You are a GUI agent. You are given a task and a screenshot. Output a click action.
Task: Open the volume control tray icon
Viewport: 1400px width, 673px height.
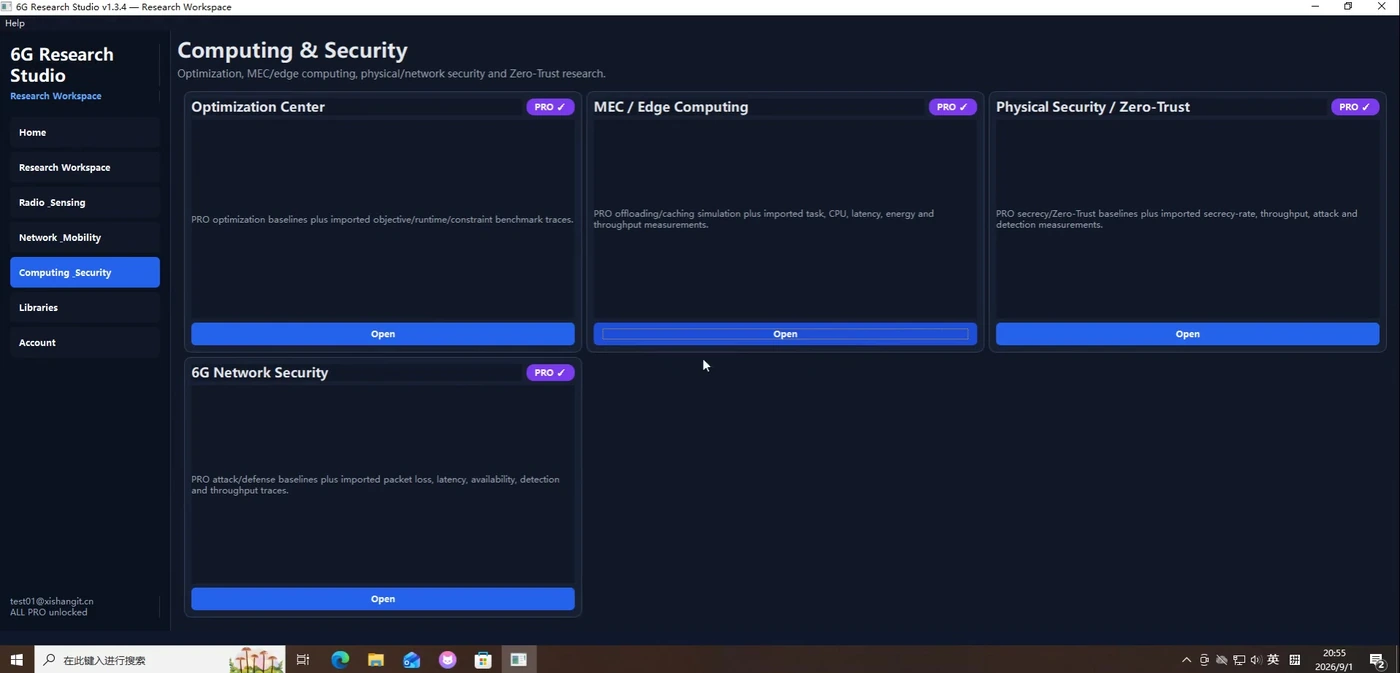point(1256,660)
